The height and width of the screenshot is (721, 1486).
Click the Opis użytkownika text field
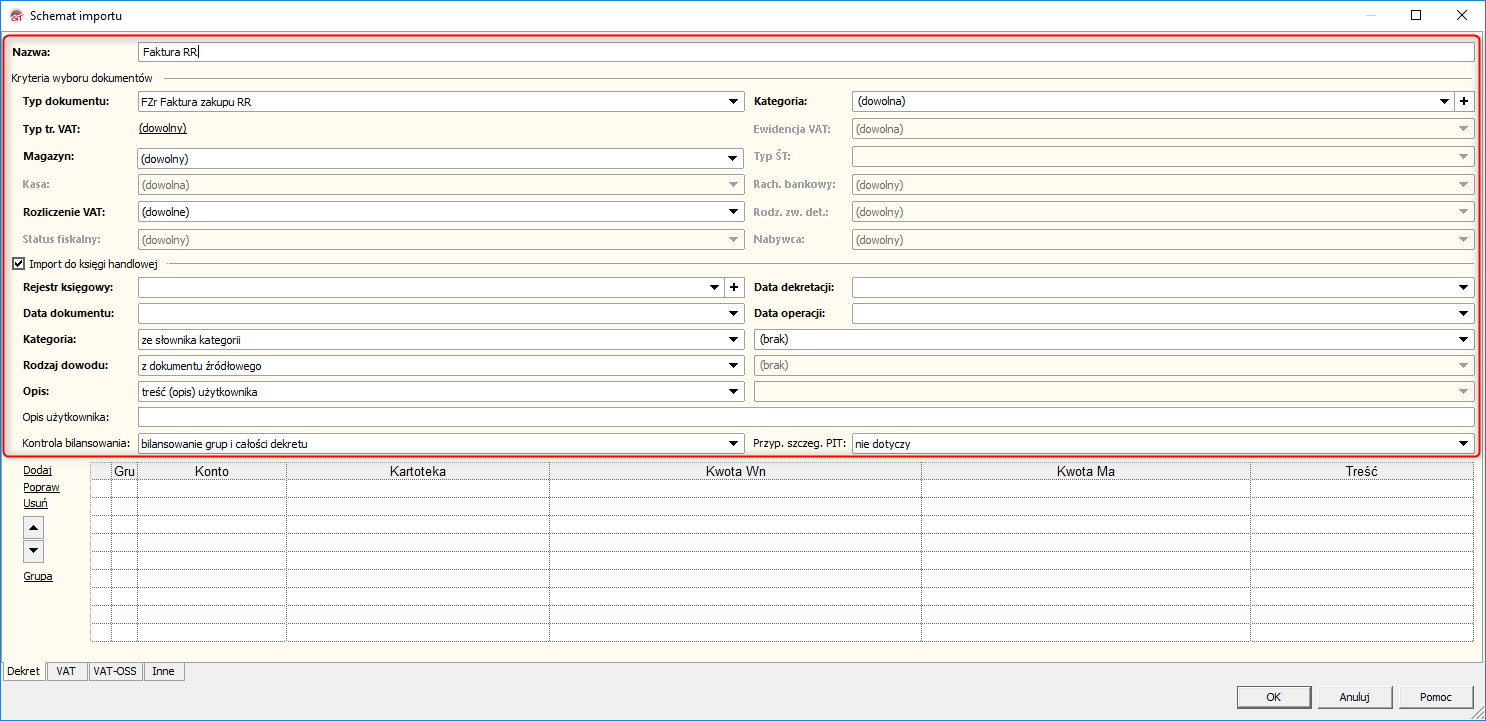(x=806, y=417)
